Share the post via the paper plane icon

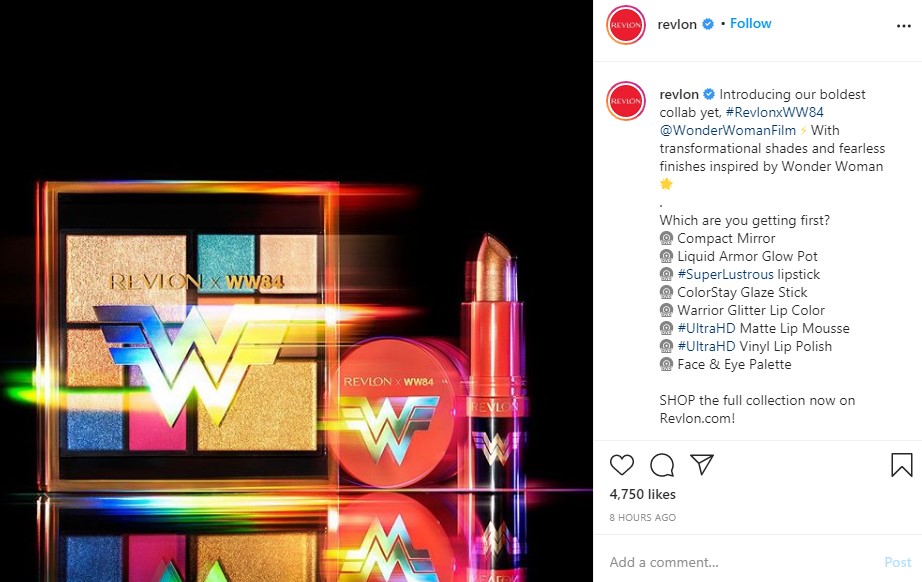click(x=702, y=464)
